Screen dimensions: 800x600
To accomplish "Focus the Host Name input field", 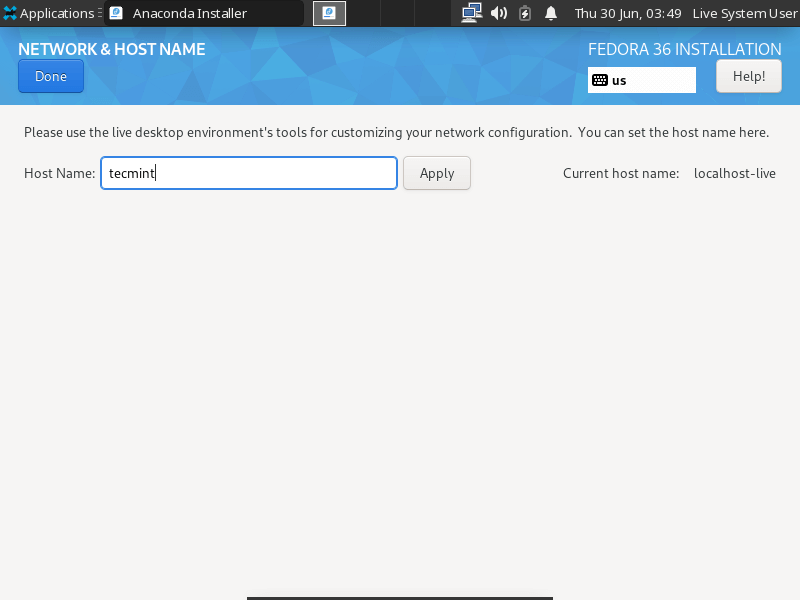I will (249, 173).
